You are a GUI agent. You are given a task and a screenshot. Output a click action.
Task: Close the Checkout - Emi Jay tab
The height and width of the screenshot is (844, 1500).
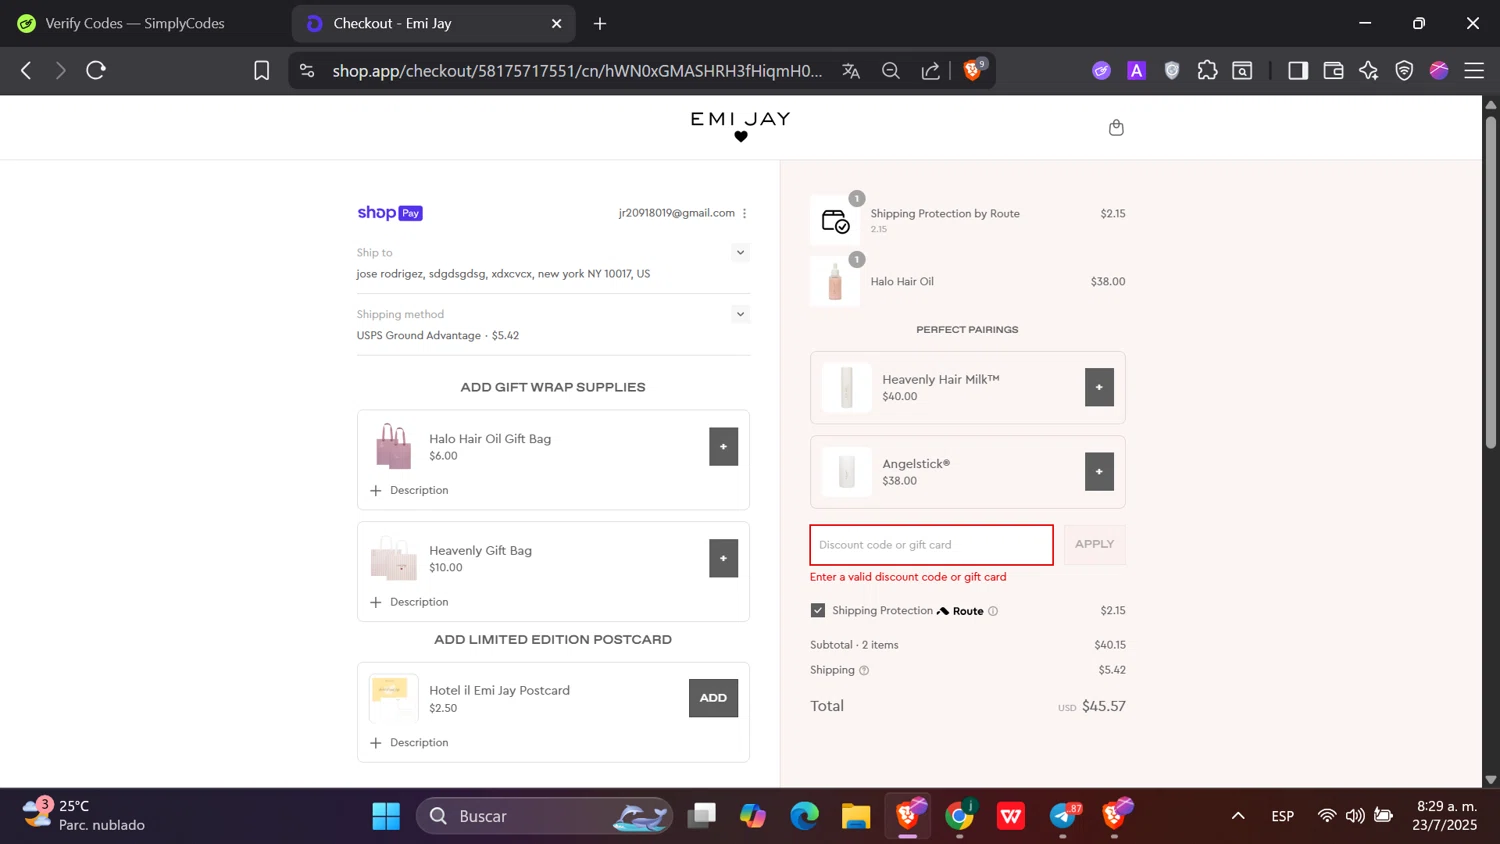557,23
